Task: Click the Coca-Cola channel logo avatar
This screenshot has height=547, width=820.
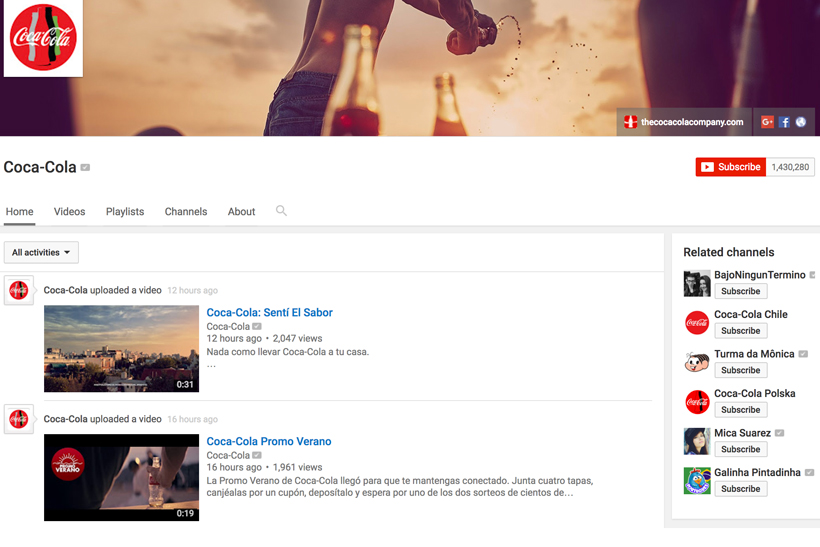Action: (x=43, y=38)
